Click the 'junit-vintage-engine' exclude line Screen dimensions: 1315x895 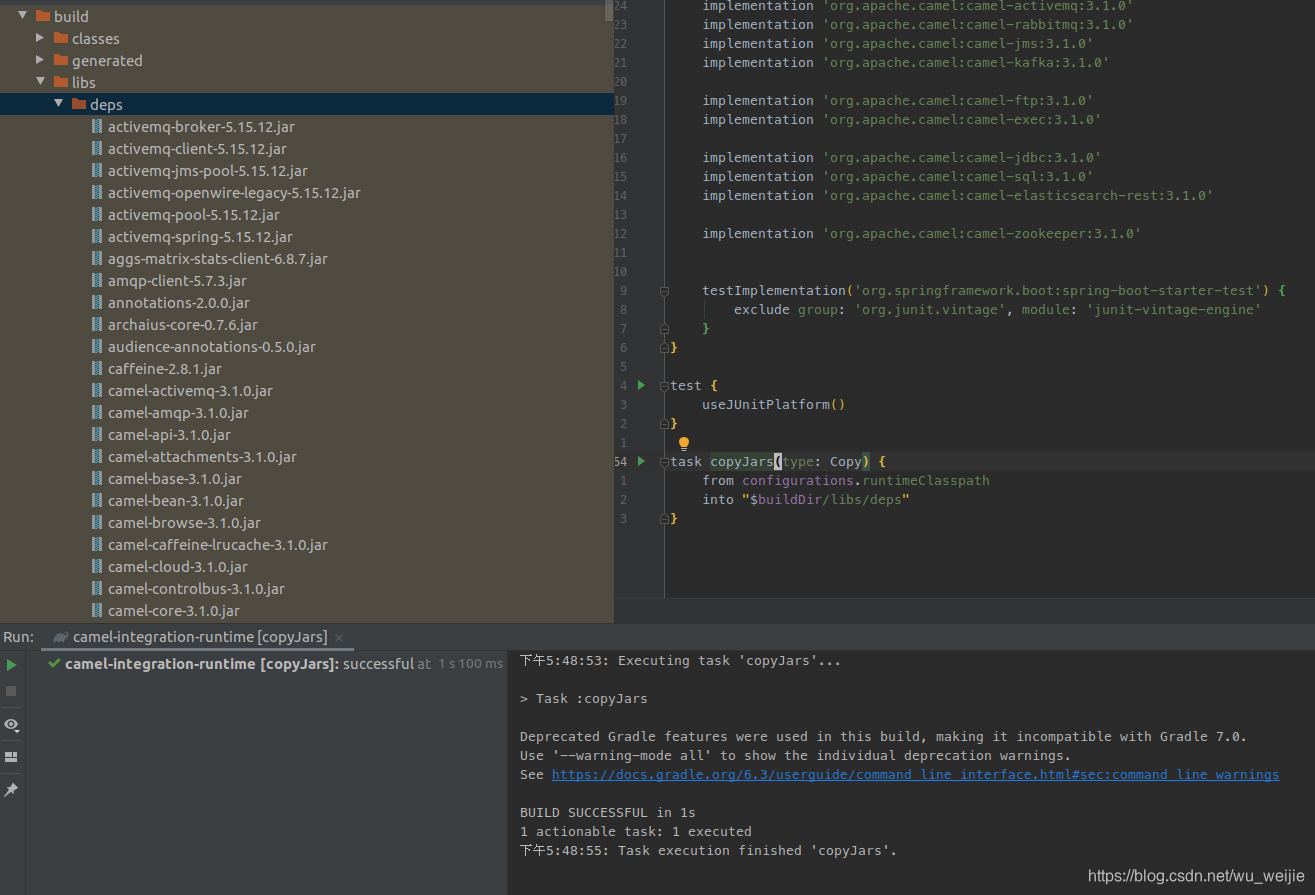[x=997, y=309]
